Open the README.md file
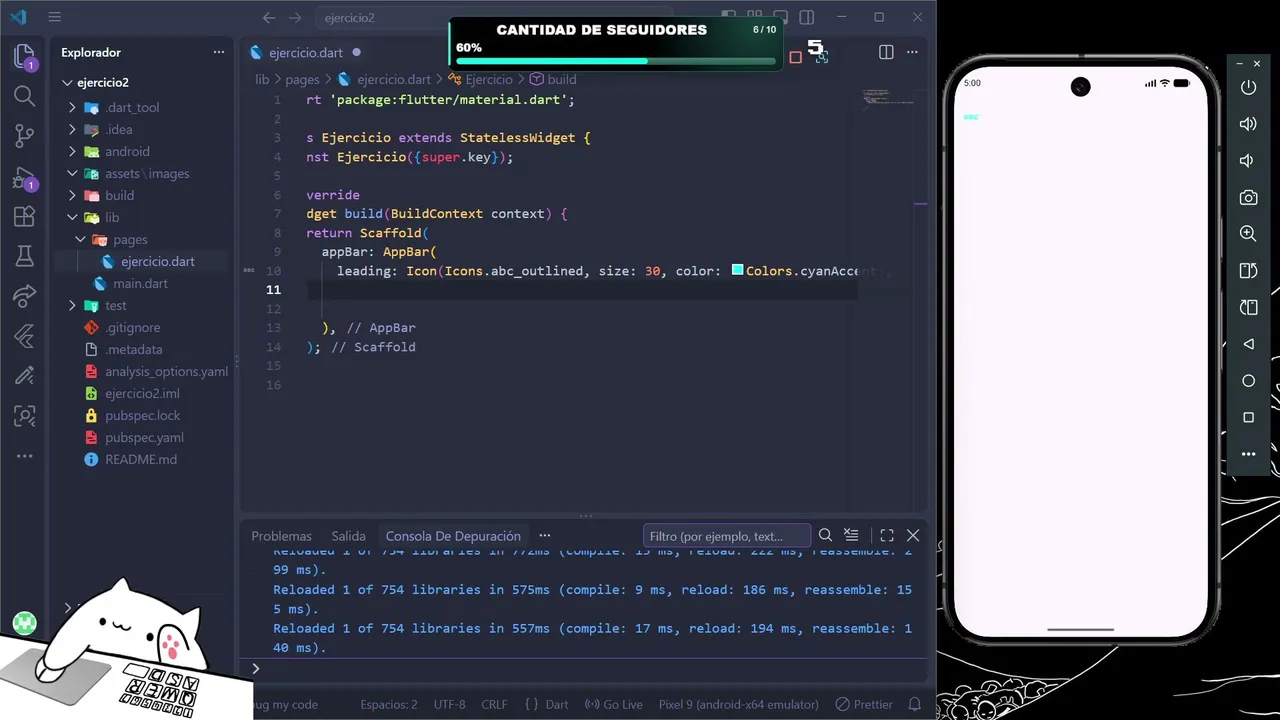Viewport: 1280px width, 720px height. pyautogui.click(x=139, y=459)
